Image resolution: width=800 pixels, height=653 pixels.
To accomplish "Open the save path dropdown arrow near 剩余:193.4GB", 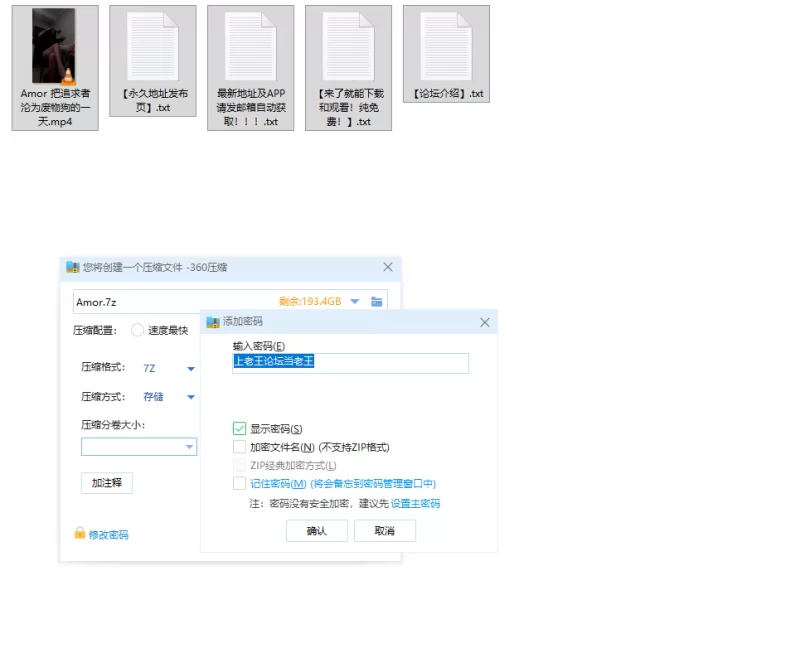I will (x=354, y=301).
